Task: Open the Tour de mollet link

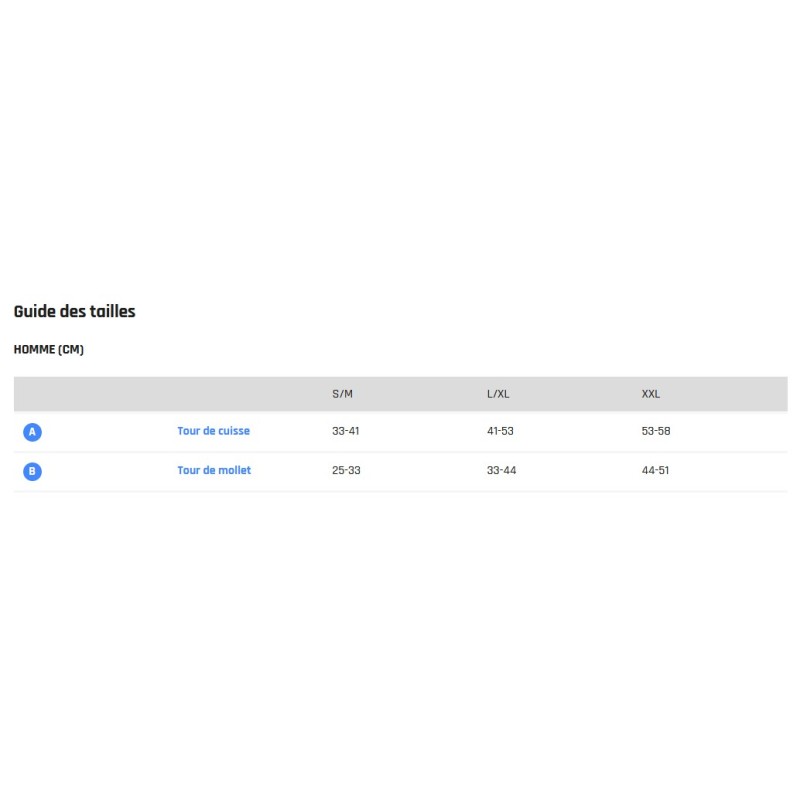Action: (x=214, y=470)
